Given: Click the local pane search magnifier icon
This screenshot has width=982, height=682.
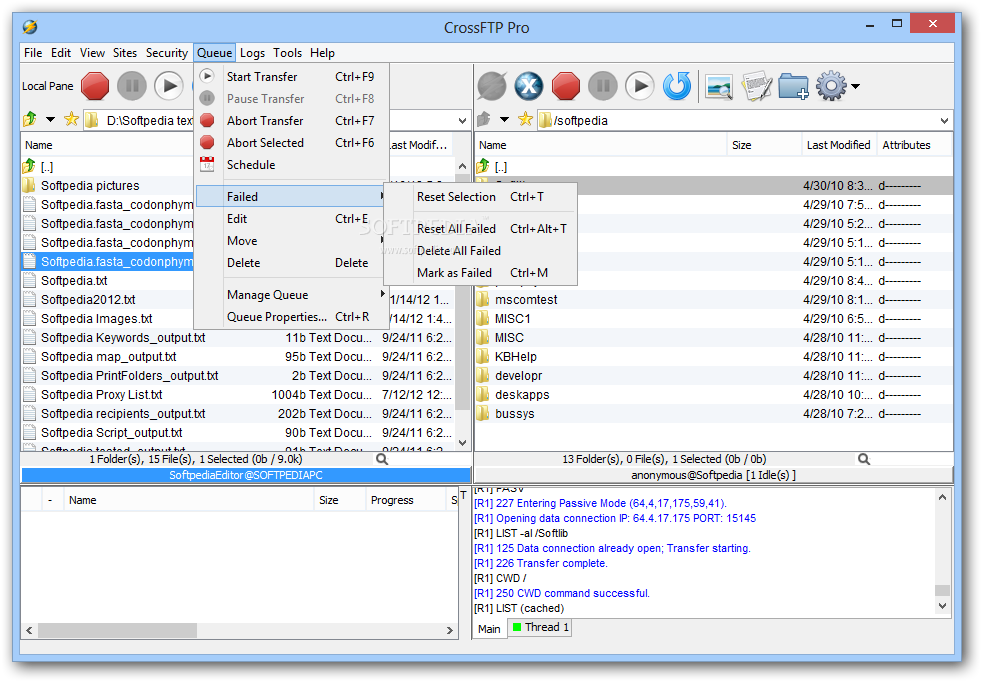Looking at the screenshot, I should tap(382, 459).
